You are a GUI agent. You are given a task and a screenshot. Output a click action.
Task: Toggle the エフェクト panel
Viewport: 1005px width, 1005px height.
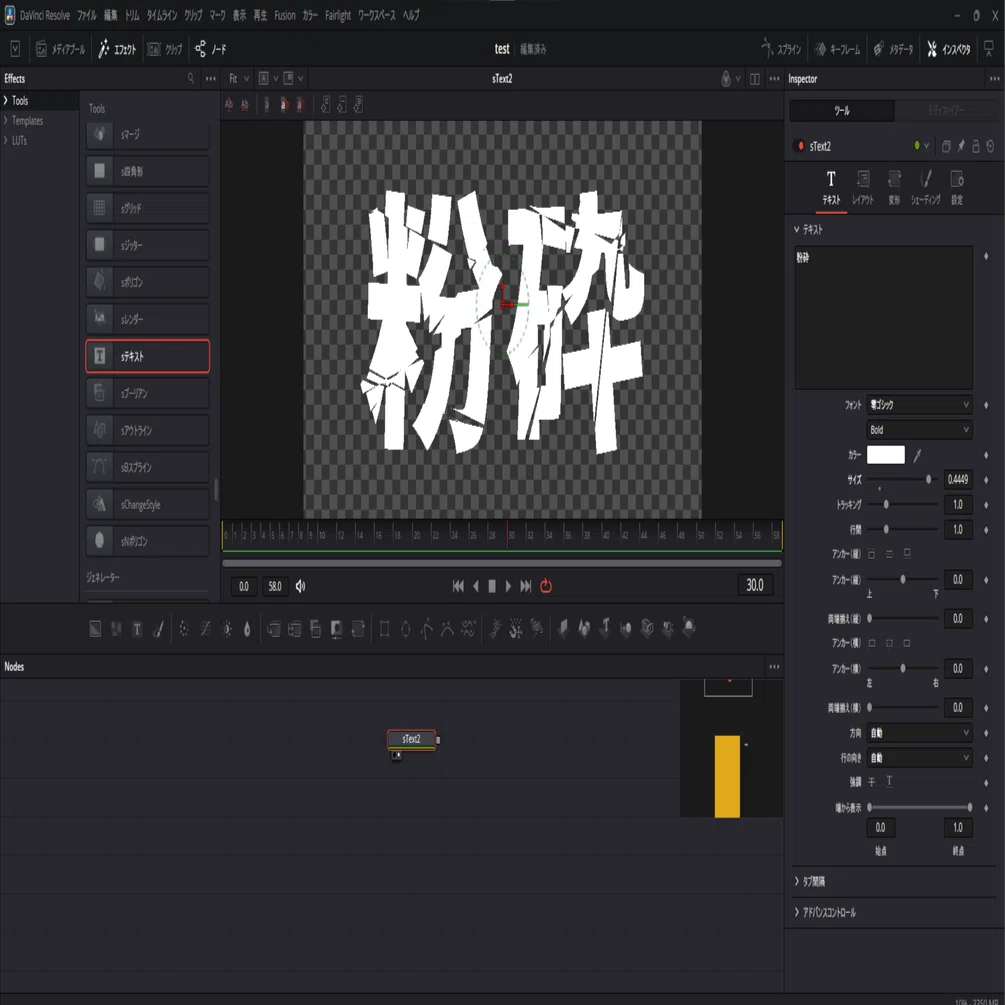coord(117,49)
